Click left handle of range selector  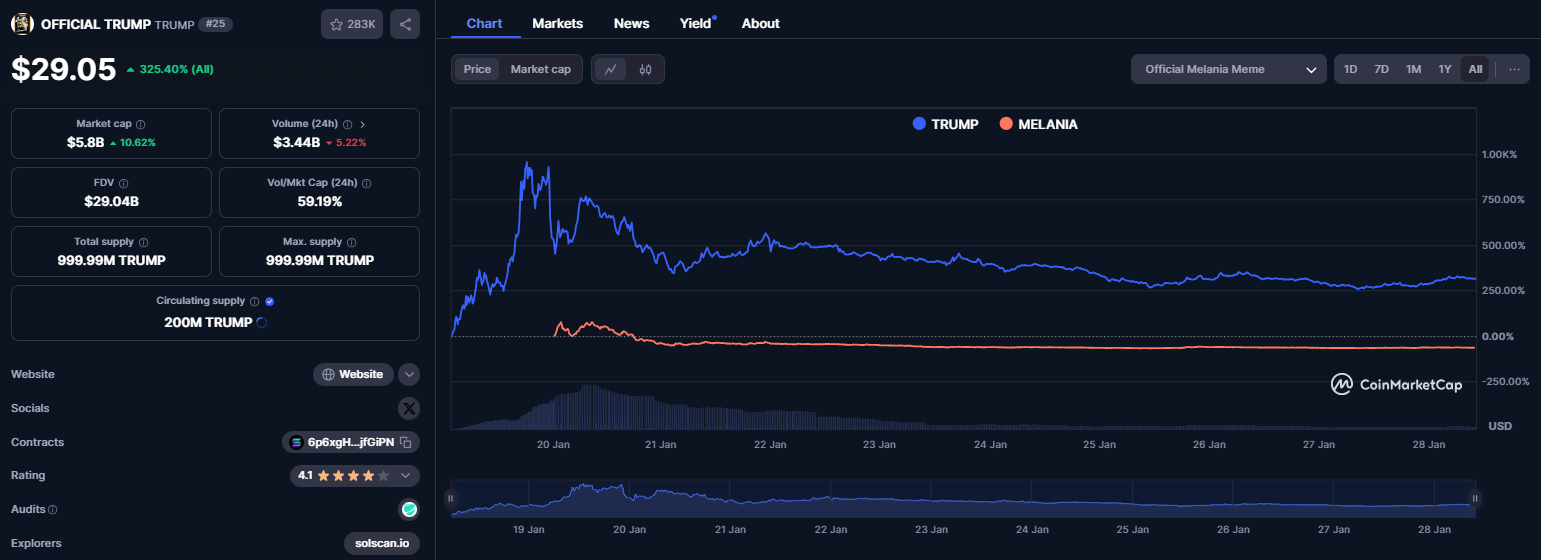(450, 498)
